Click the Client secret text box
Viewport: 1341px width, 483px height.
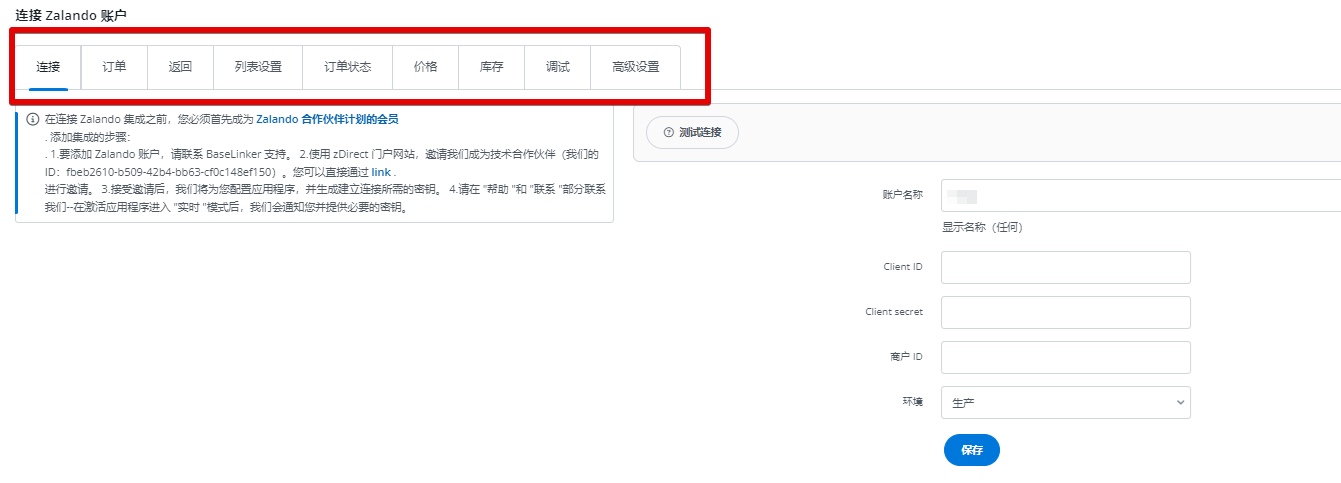click(x=1065, y=312)
